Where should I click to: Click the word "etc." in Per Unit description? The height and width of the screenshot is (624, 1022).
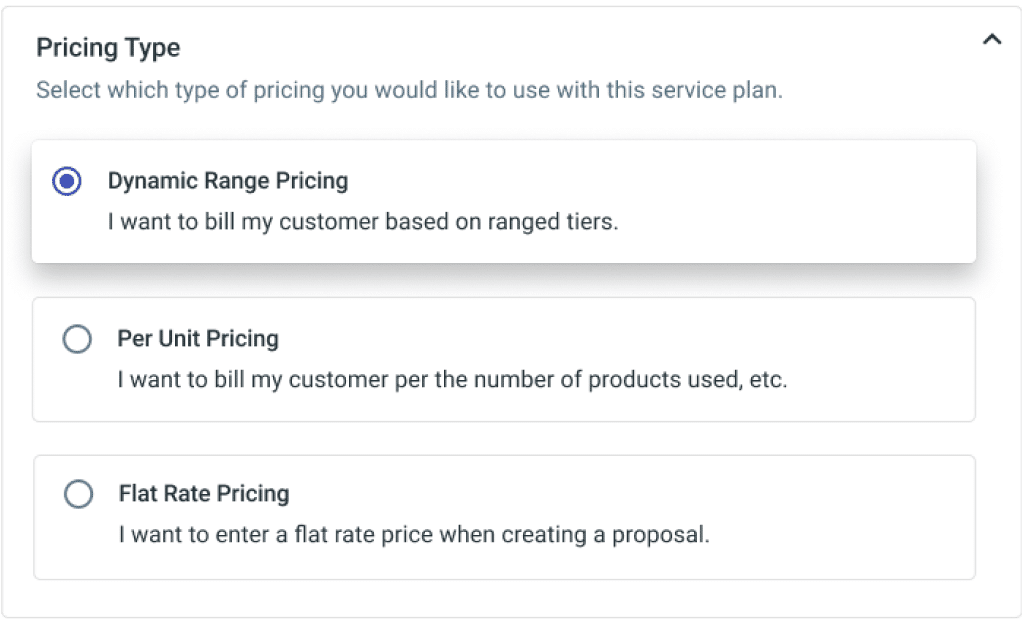coord(768,380)
